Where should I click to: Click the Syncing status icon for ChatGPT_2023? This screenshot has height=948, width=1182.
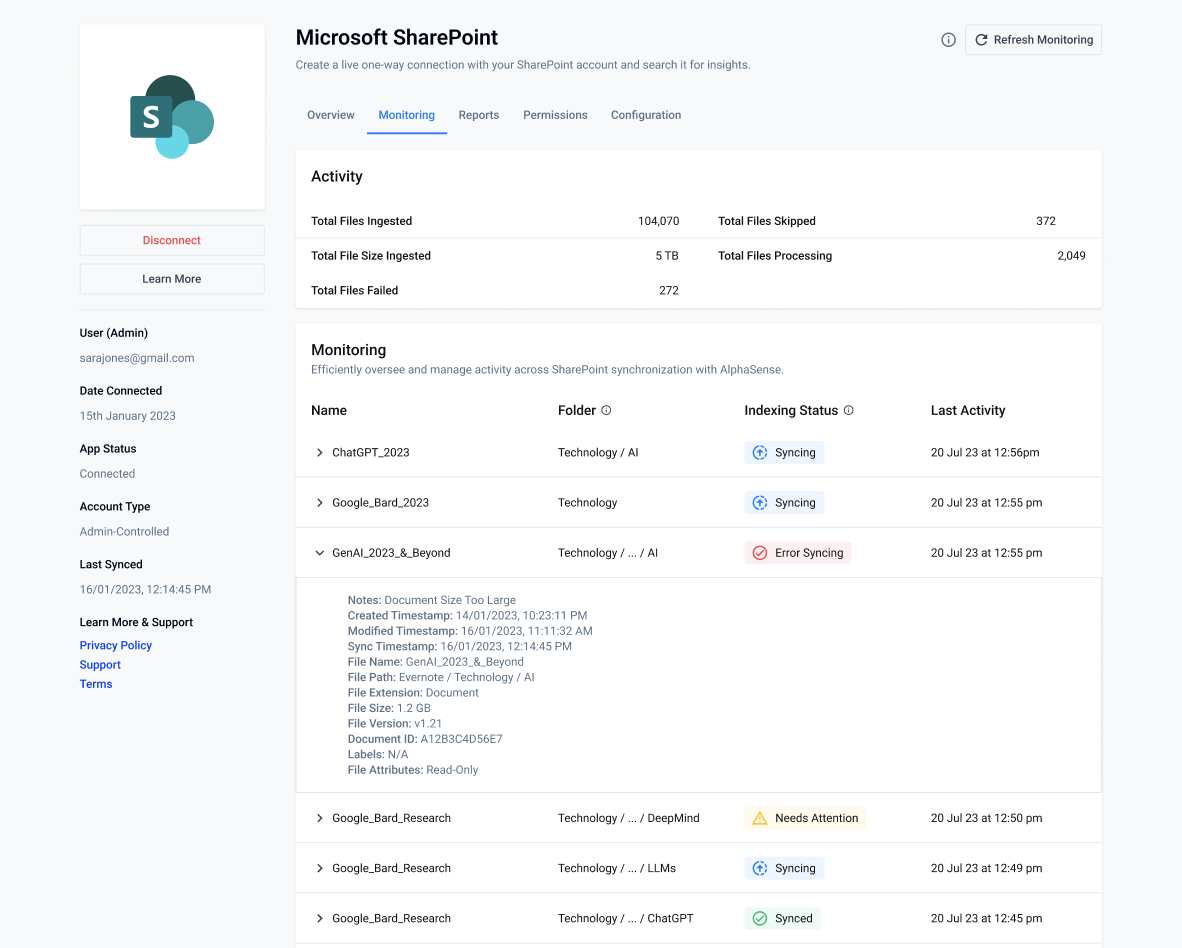tap(760, 452)
